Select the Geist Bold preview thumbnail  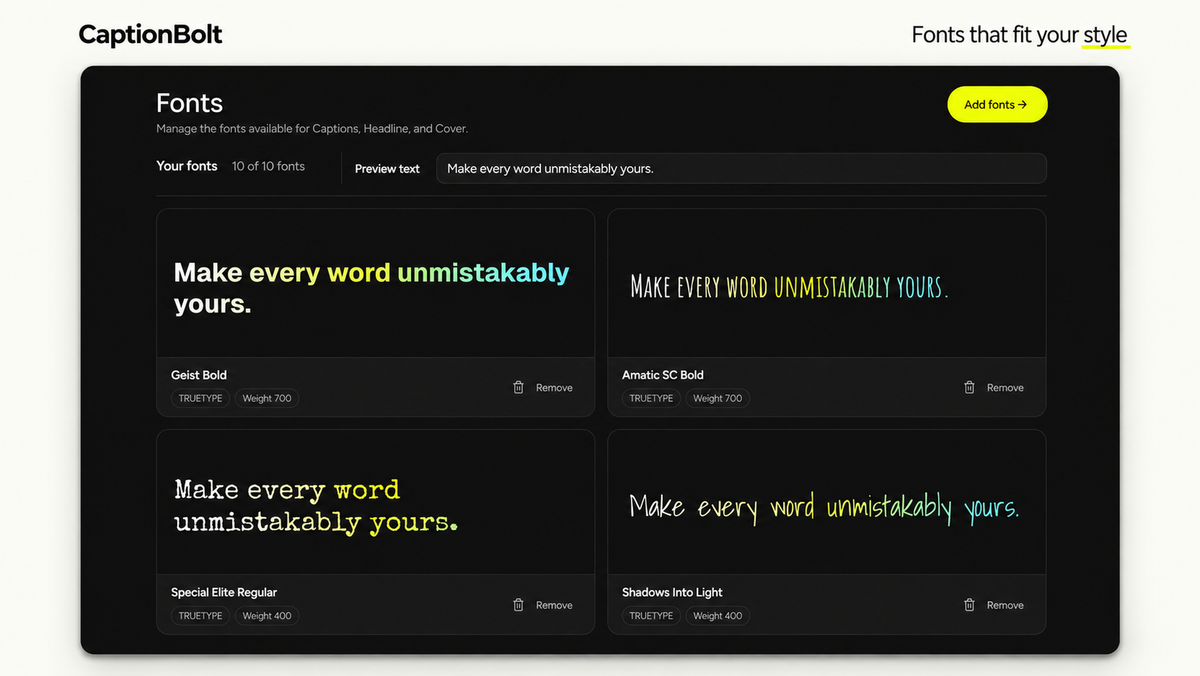click(375, 283)
